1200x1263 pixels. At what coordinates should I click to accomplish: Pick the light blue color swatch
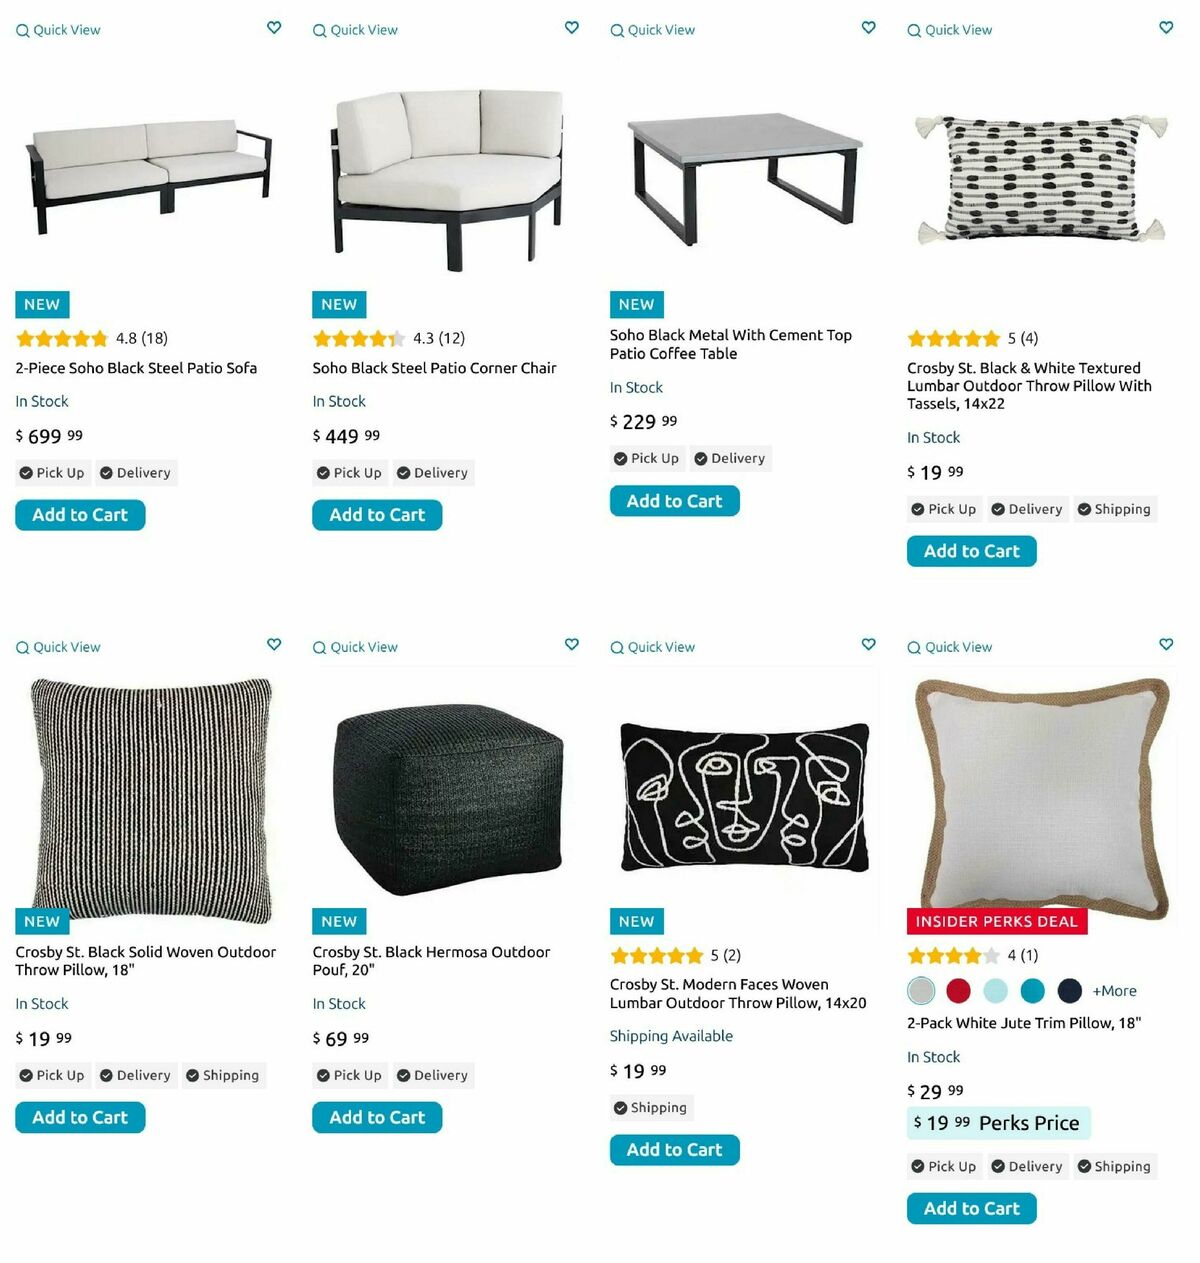pos(996,991)
